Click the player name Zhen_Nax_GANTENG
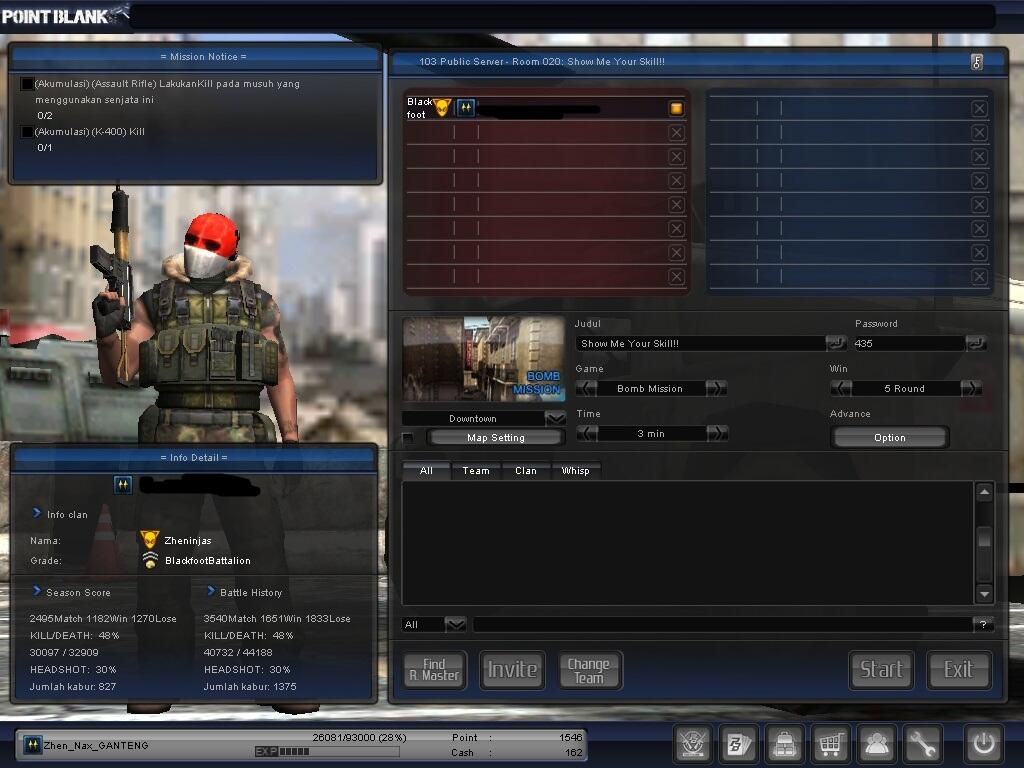Viewport: 1024px width, 768px height. click(96, 745)
